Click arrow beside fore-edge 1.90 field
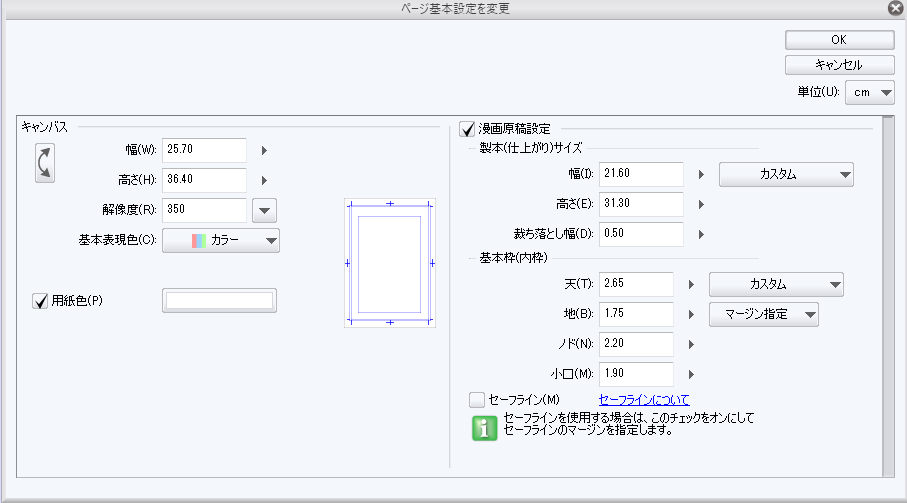 pos(691,374)
